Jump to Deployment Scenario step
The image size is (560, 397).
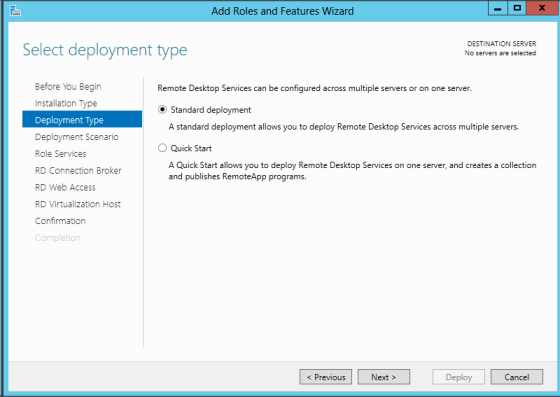click(x=77, y=137)
